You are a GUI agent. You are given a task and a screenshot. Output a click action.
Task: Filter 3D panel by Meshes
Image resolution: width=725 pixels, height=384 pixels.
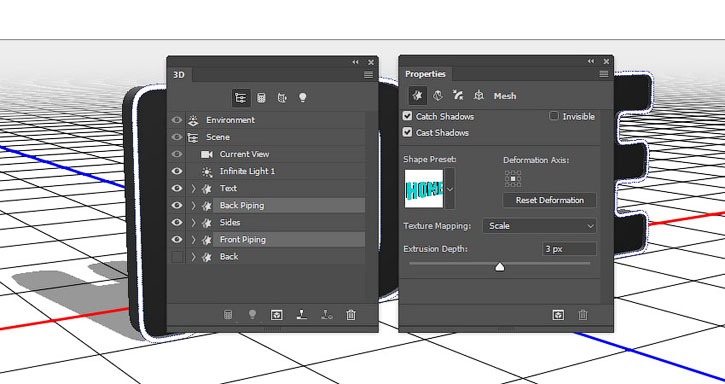(x=261, y=98)
